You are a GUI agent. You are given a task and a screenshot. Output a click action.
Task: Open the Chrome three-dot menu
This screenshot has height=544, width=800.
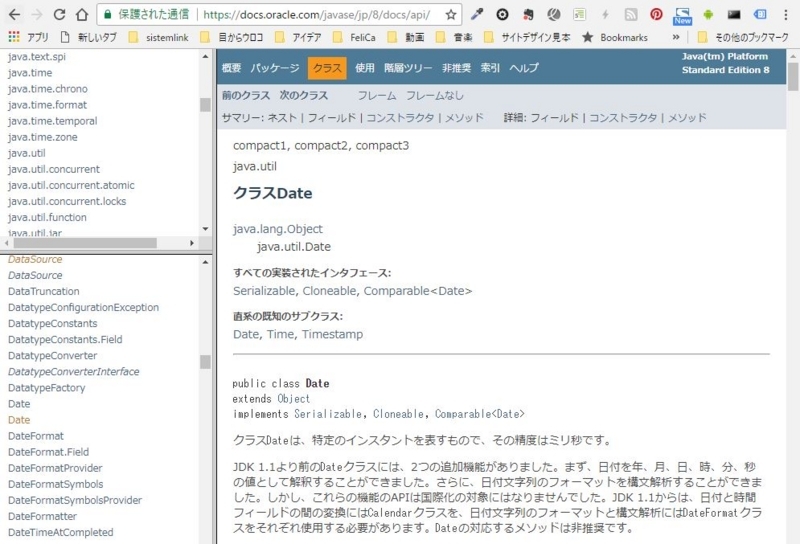click(x=786, y=15)
